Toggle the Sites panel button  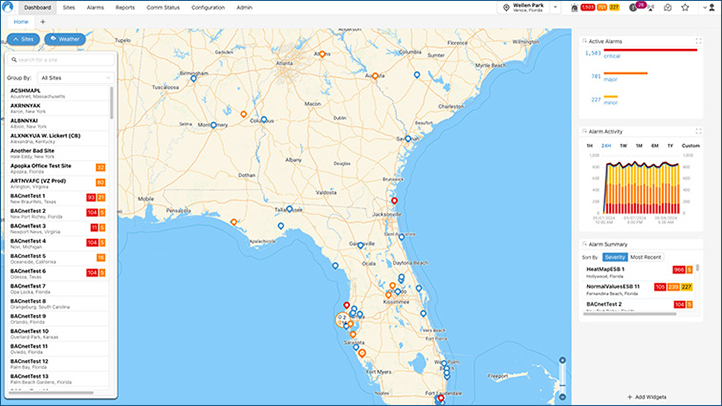23,39
